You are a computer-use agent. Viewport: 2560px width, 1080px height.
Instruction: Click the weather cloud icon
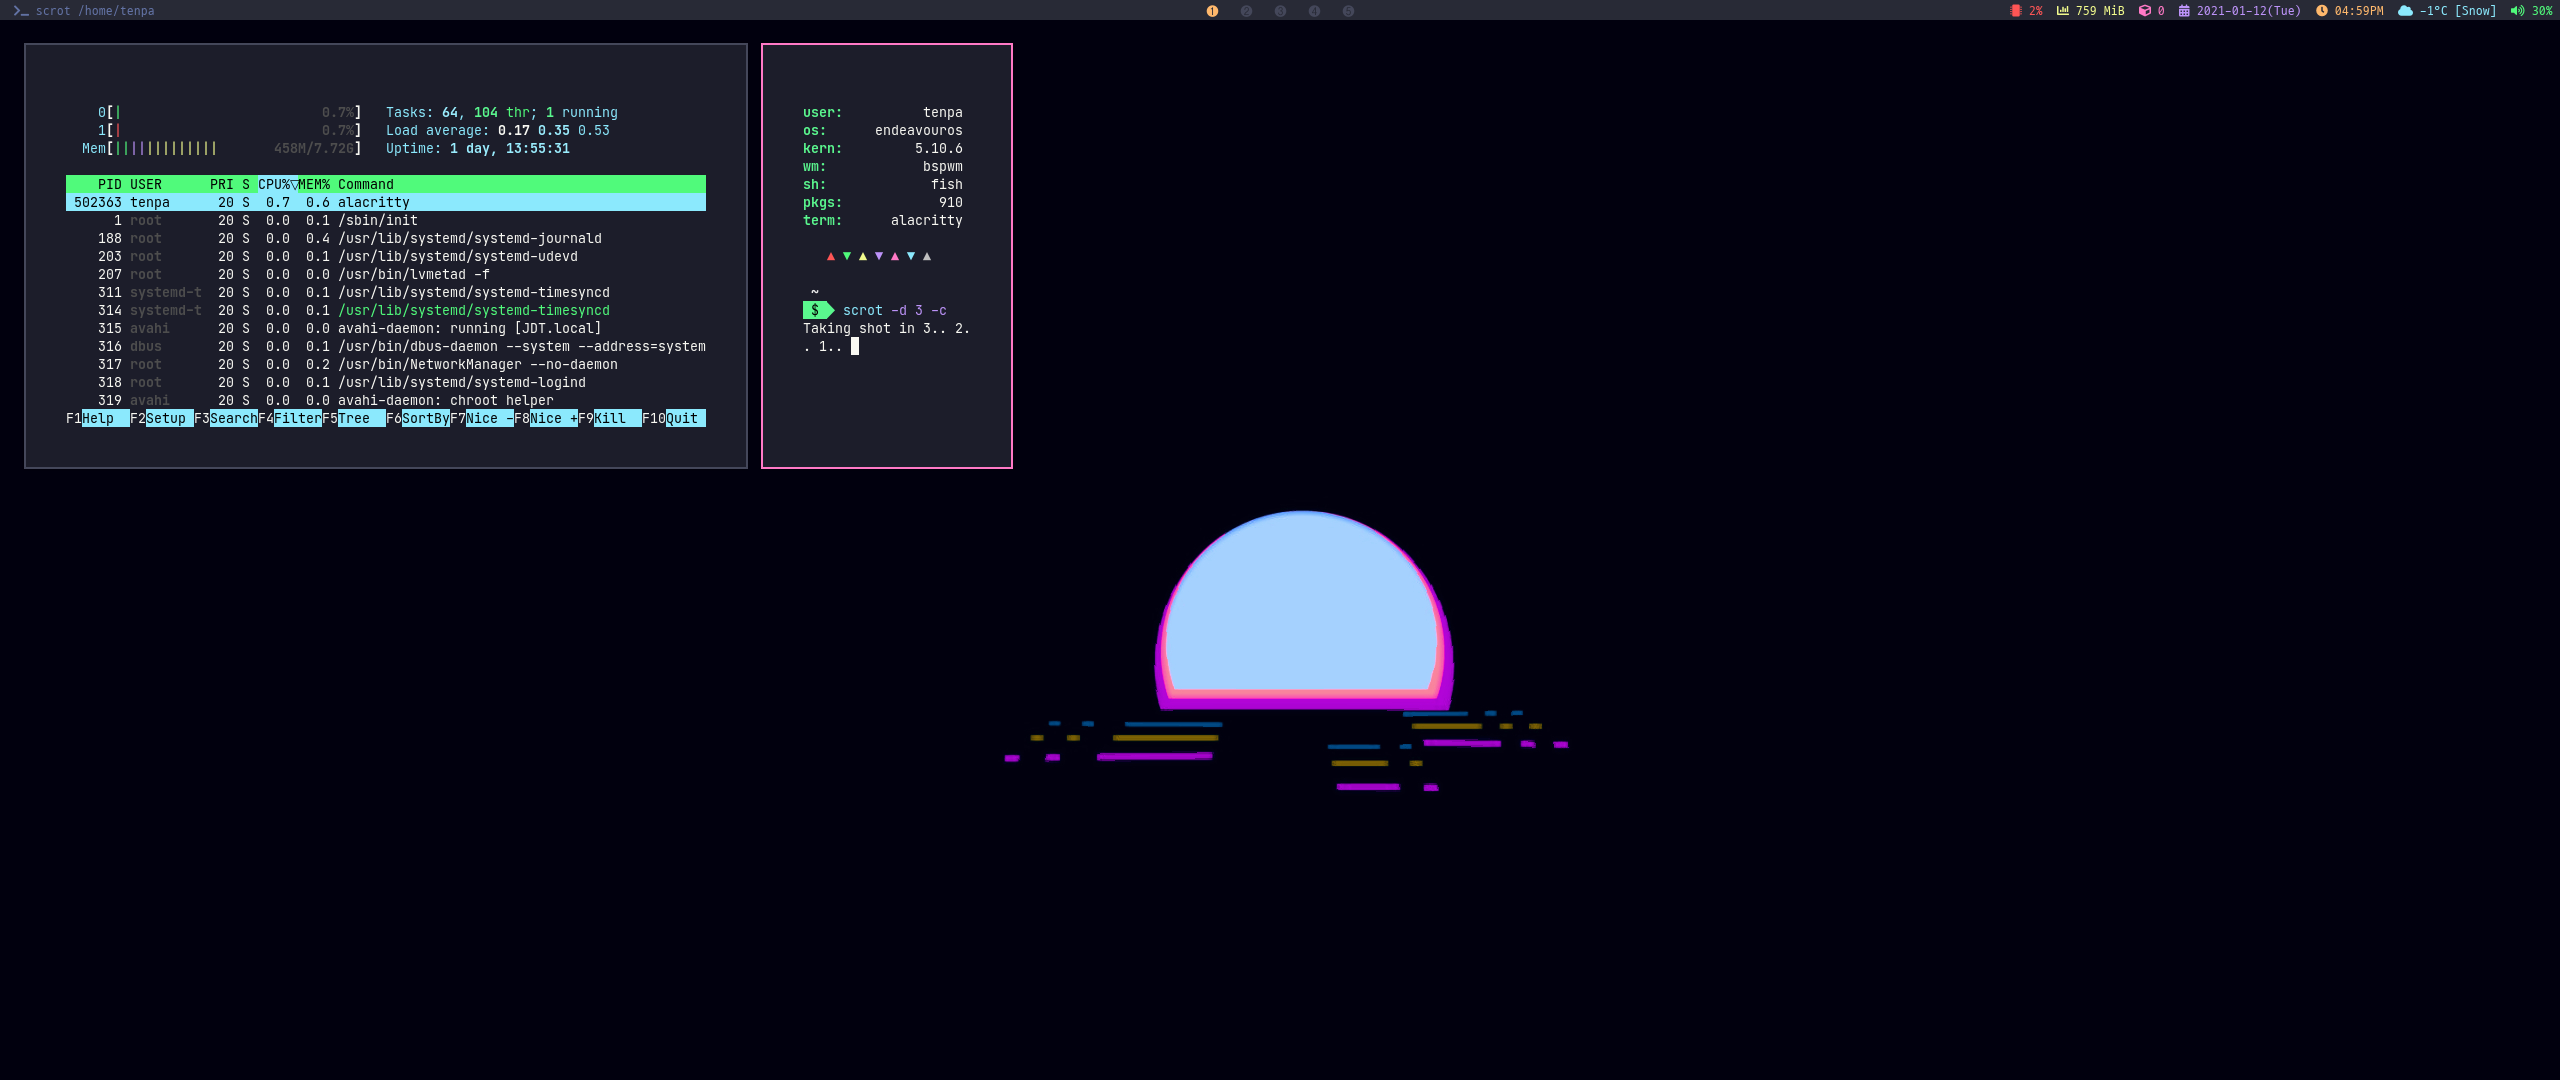coord(2405,11)
